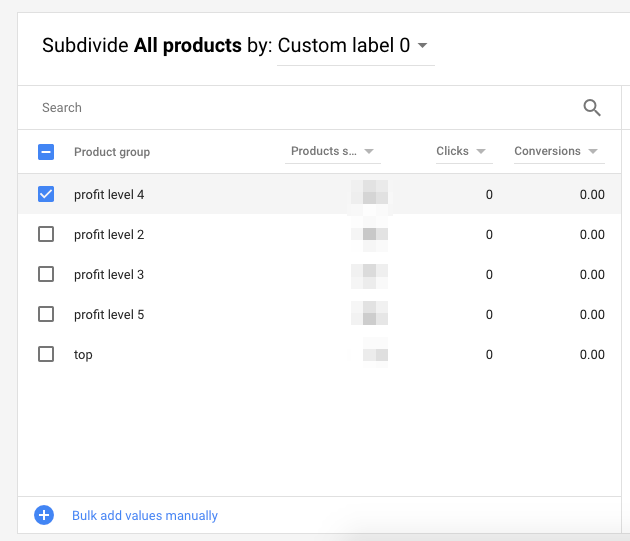This screenshot has height=541, width=630.
Task: Tick the checkbox for top group
Action: [46, 354]
